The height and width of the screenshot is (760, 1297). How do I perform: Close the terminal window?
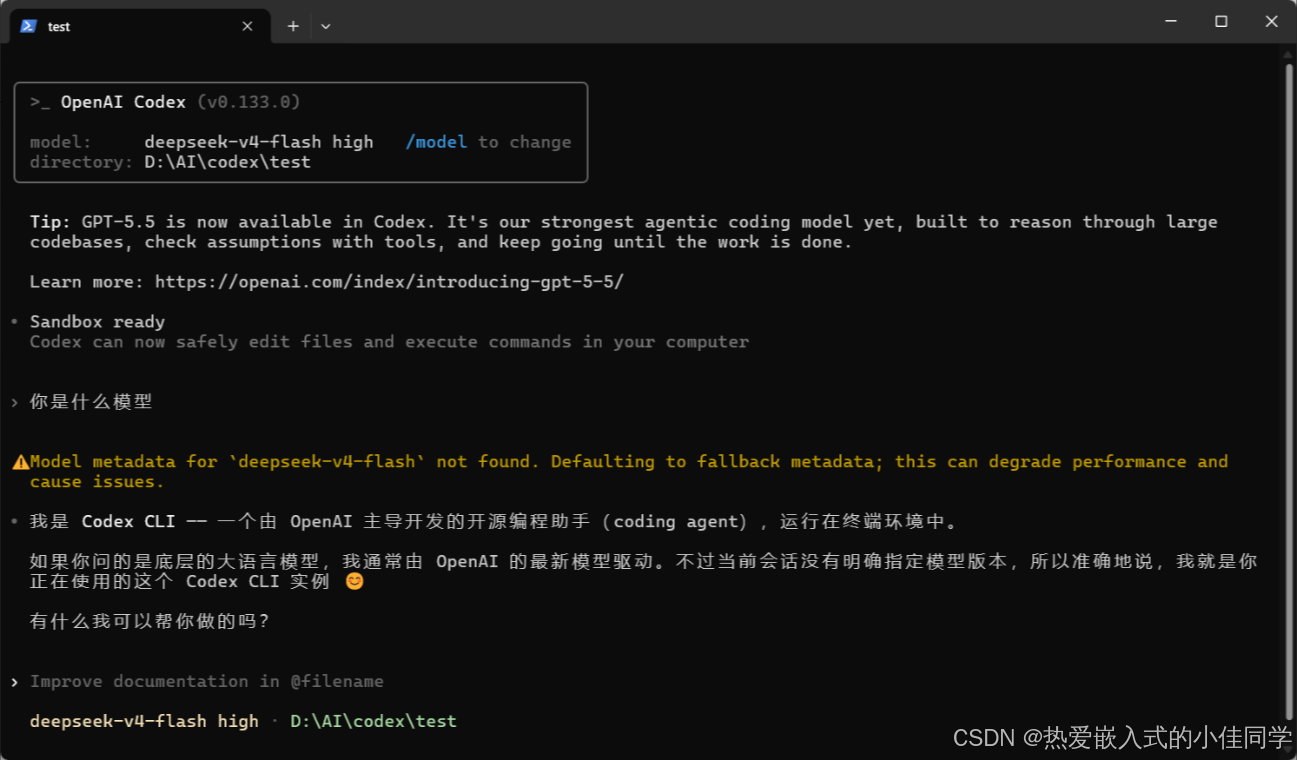click(x=1271, y=21)
